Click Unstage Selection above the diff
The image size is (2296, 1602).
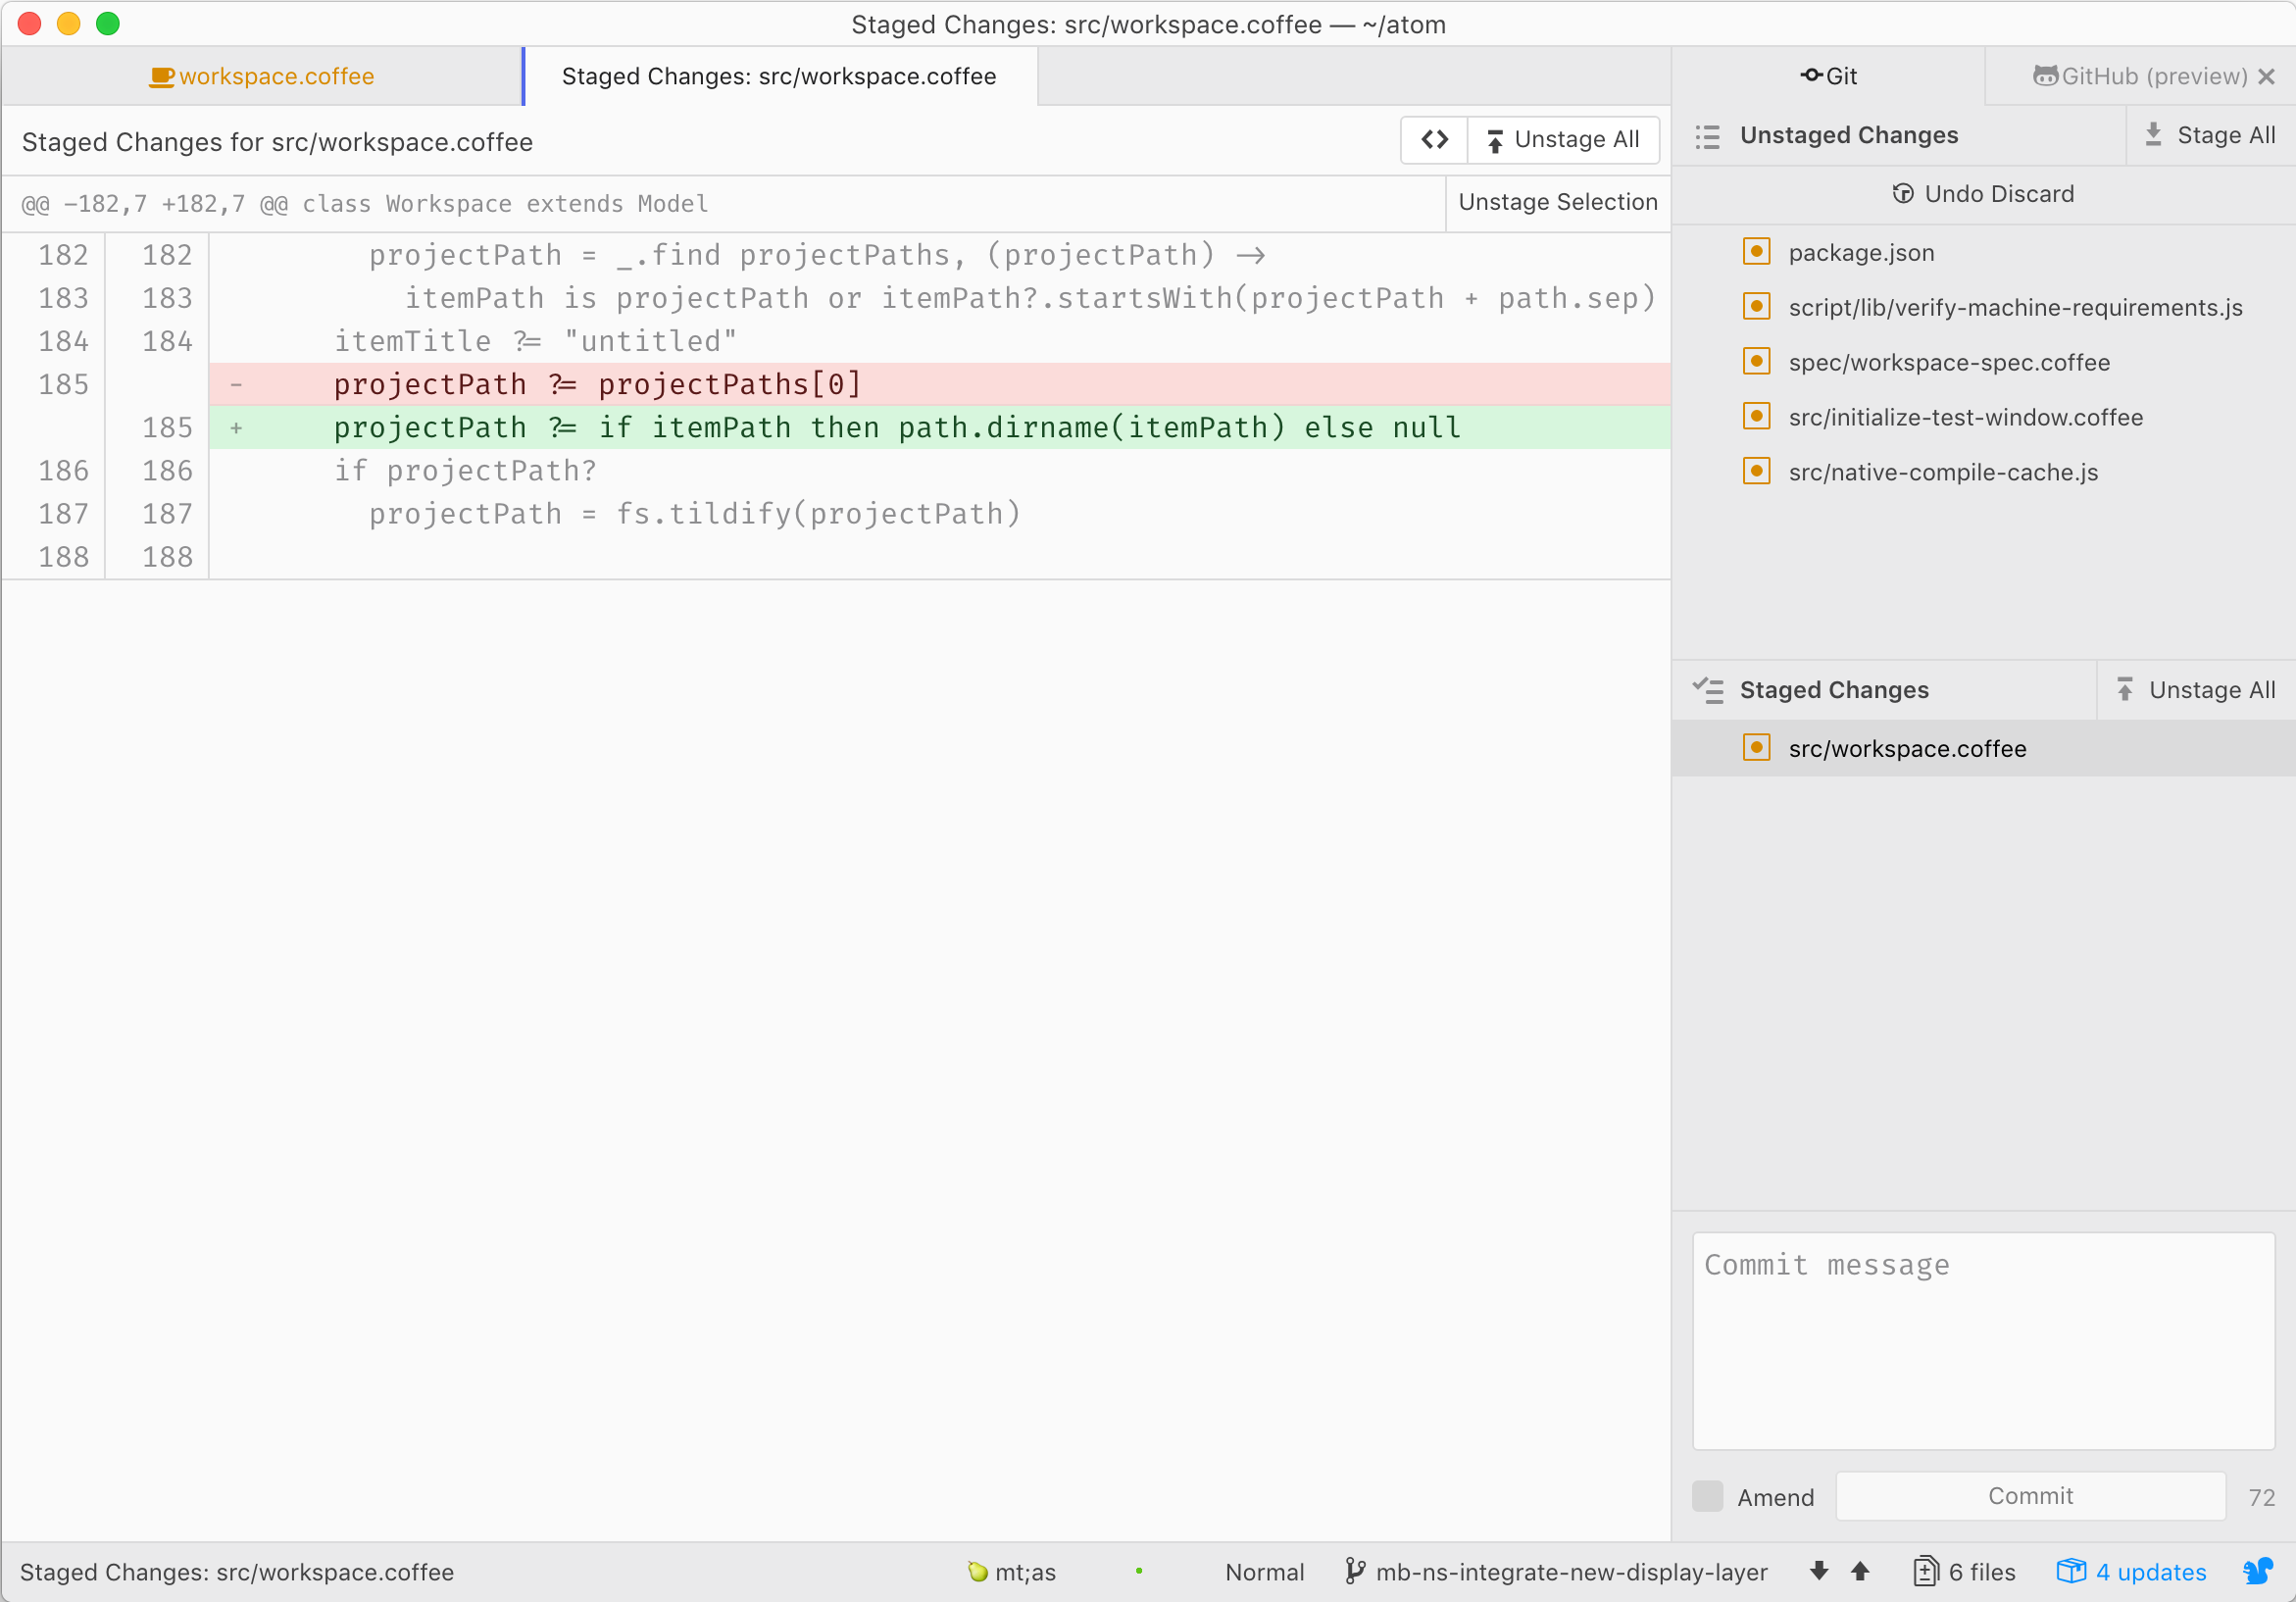pyautogui.click(x=1557, y=202)
